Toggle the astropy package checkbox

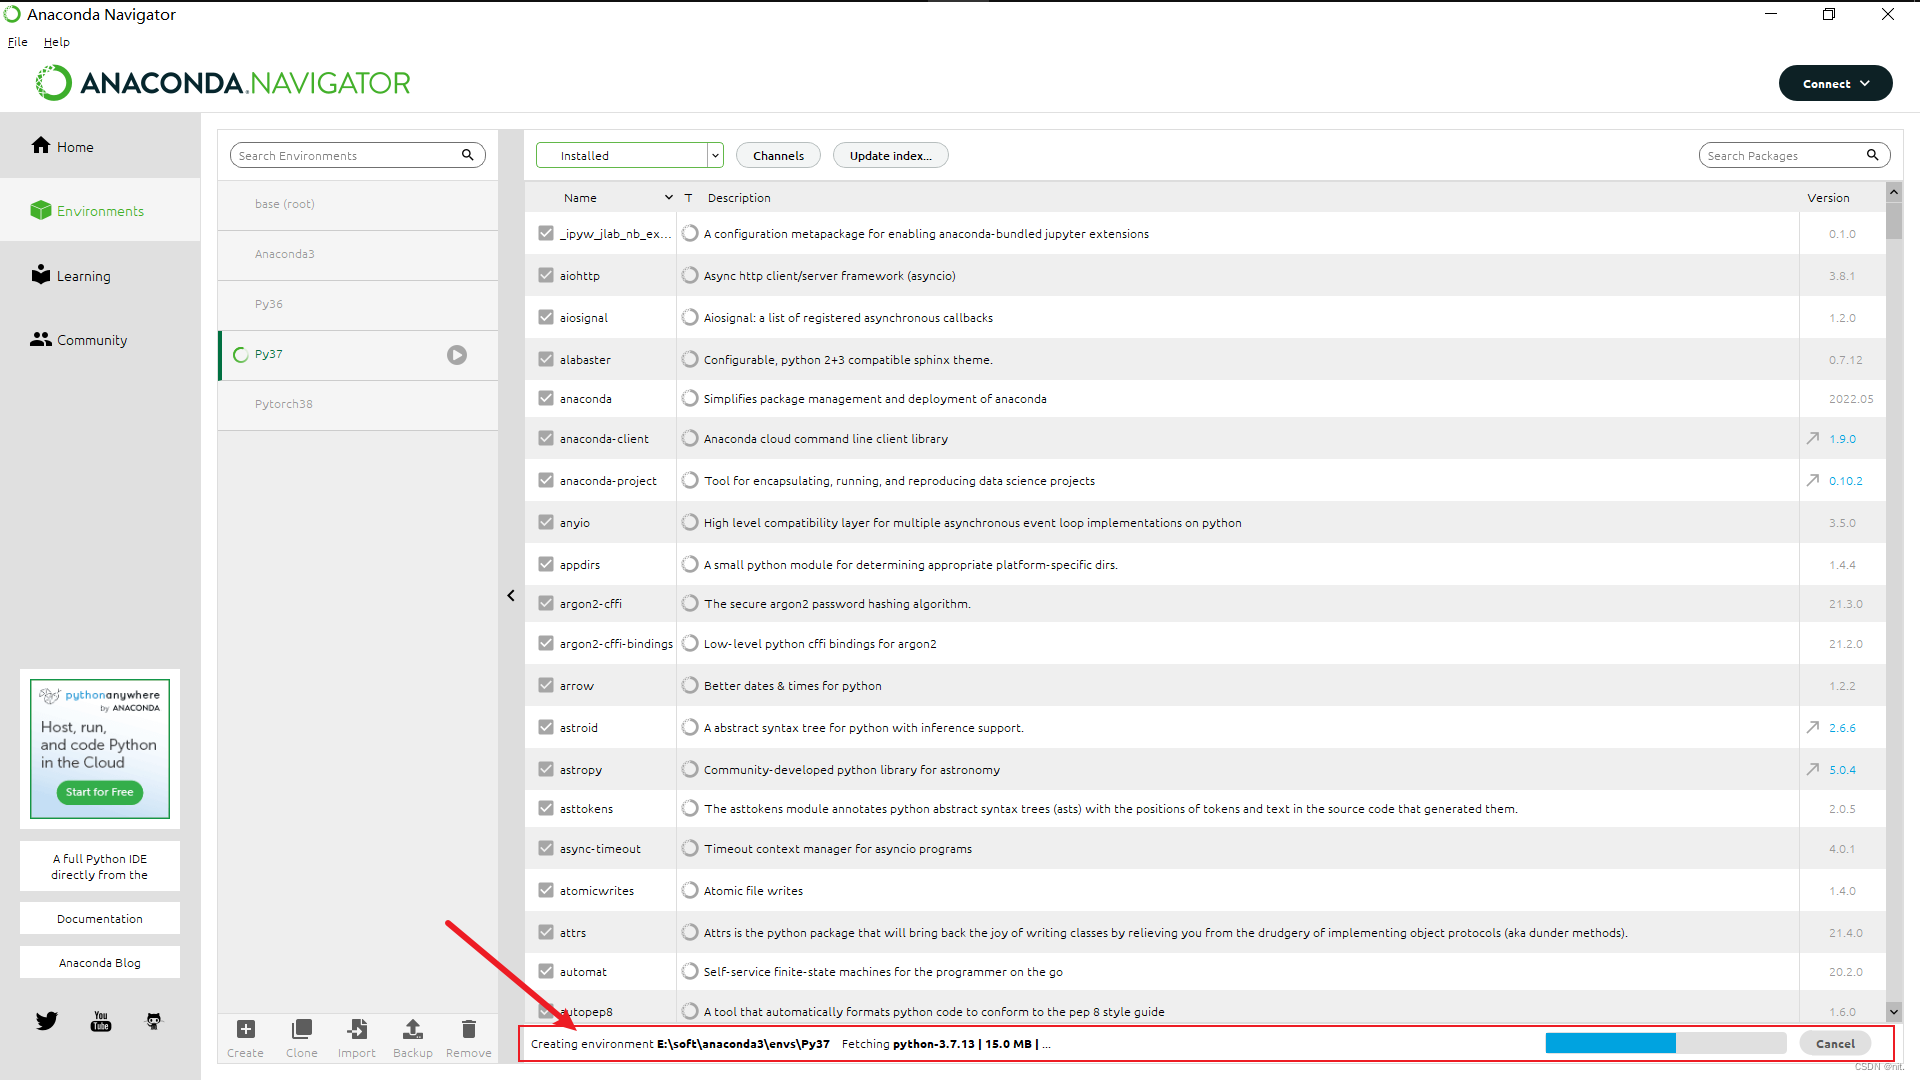tap(546, 769)
